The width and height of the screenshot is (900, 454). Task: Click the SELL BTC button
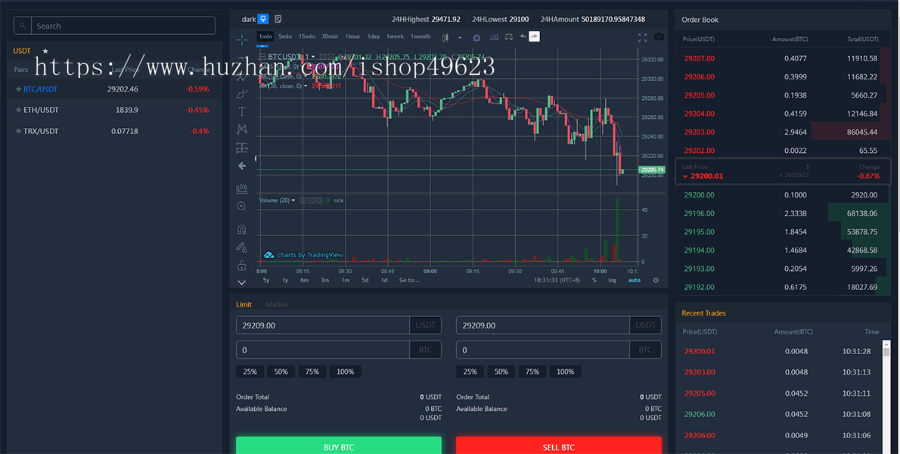[558, 445]
